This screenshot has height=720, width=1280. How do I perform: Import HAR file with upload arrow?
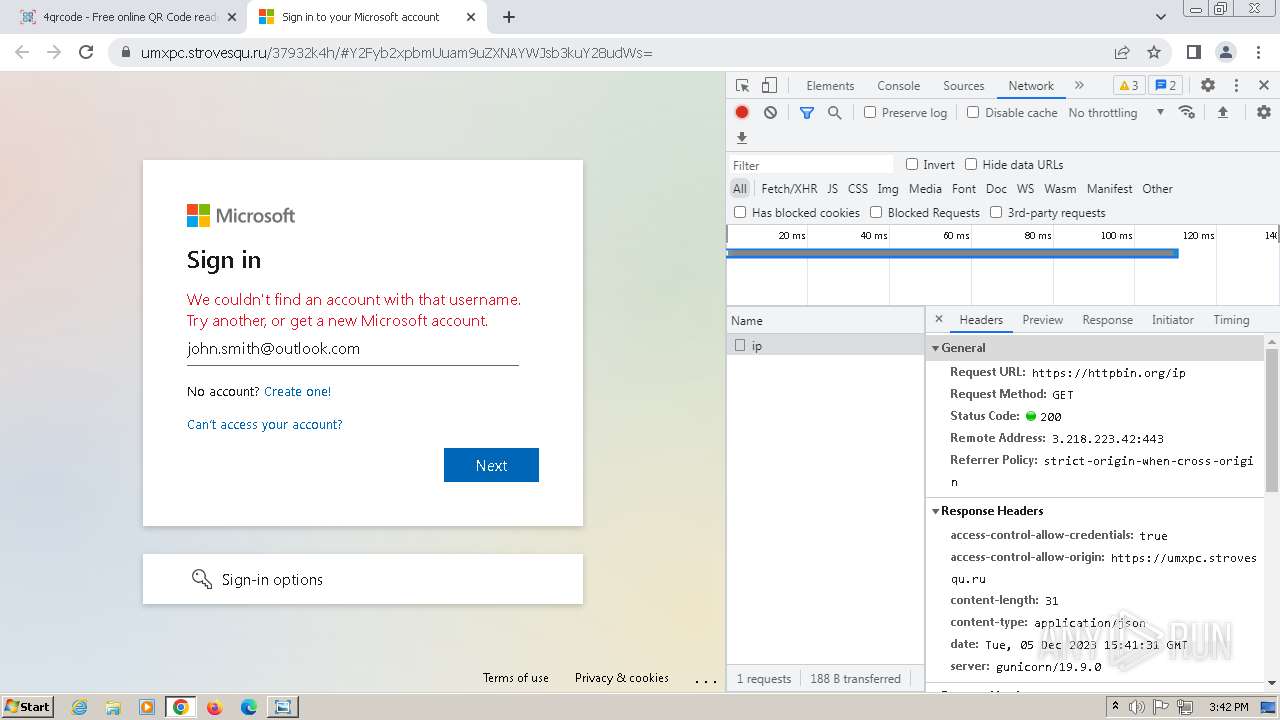point(1222,112)
